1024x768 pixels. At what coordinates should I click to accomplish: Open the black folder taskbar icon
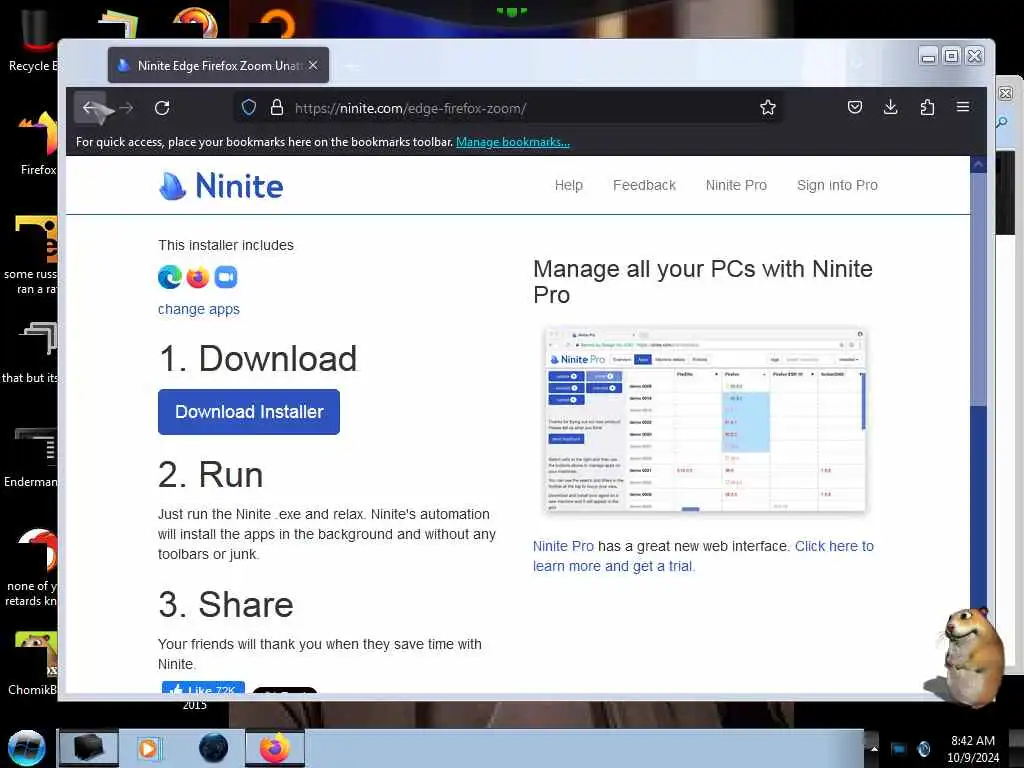(x=89, y=748)
